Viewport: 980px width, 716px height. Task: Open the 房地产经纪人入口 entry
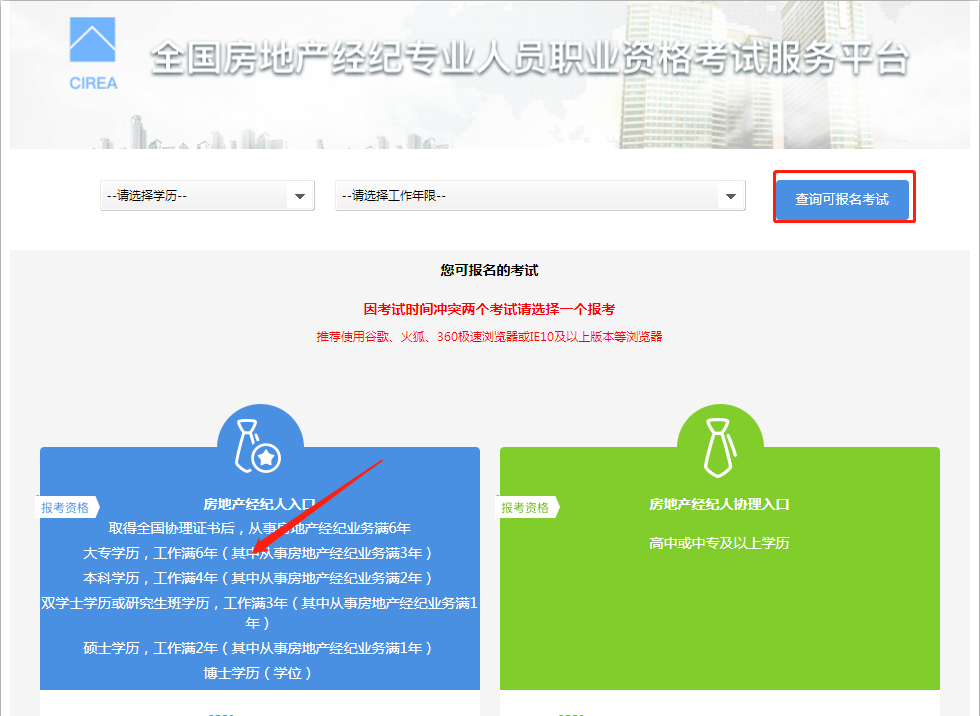point(259,504)
